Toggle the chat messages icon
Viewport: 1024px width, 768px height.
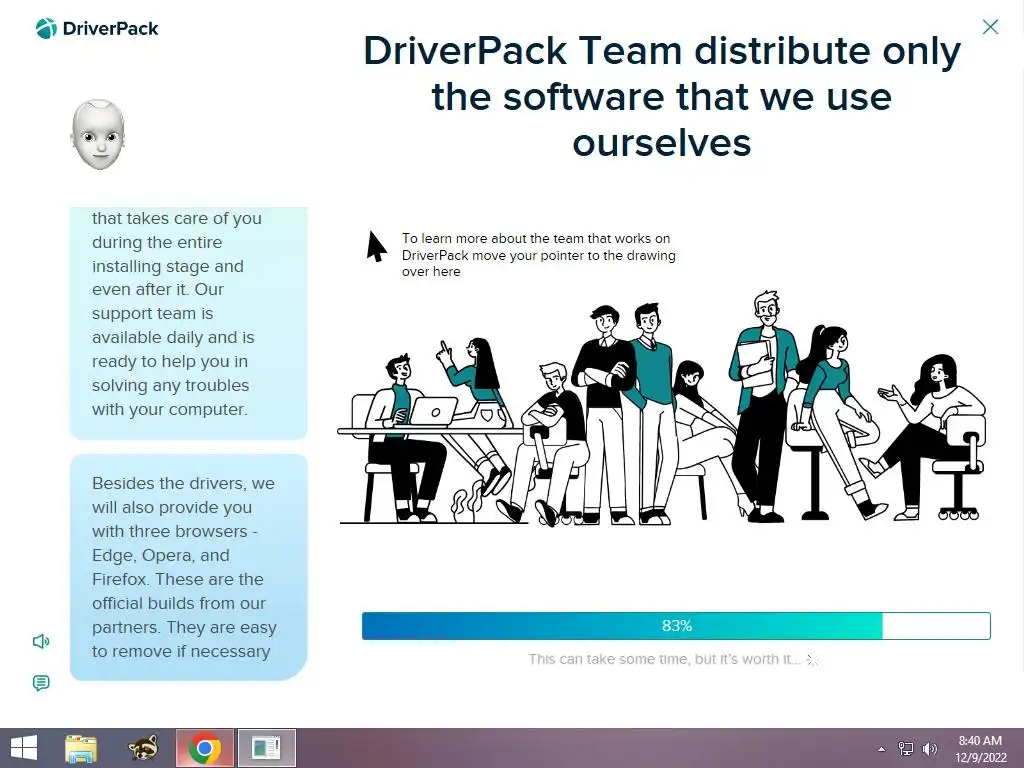click(x=40, y=683)
